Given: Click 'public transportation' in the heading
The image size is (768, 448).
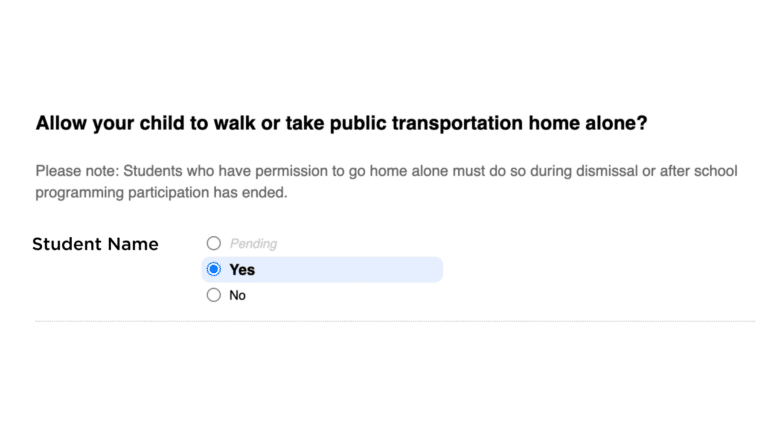Looking at the screenshot, I should tap(427, 123).
